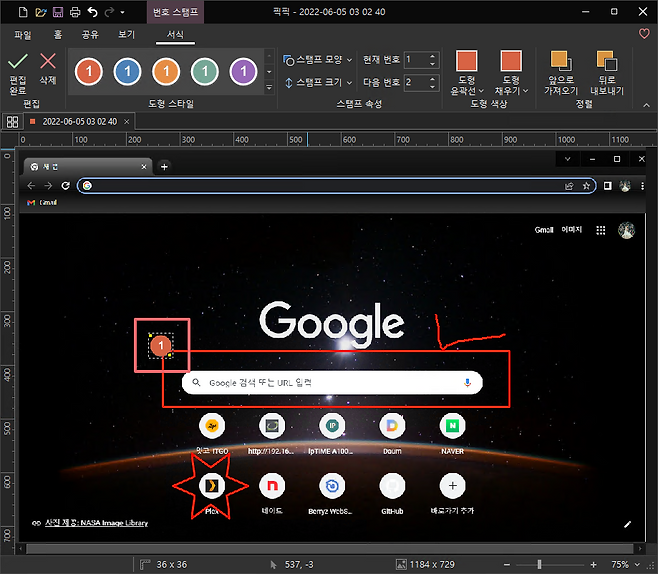This screenshot has width=658, height=574.
Task: Expand the full shape style gallery
Action: [x=269, y=87]
